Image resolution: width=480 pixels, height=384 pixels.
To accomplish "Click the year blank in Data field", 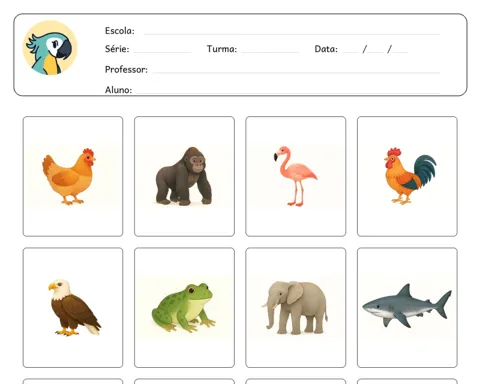I will [400, 52].
